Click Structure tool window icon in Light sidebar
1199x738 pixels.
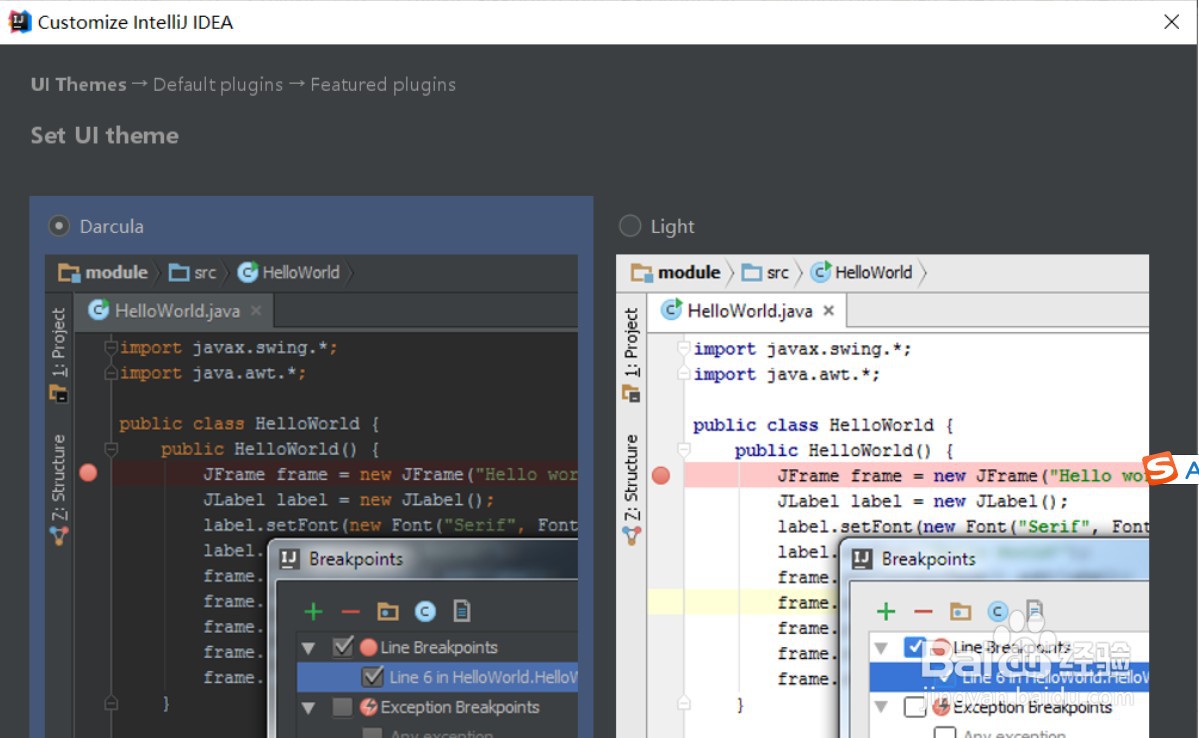pyautogui.click(x=632, y=536)
